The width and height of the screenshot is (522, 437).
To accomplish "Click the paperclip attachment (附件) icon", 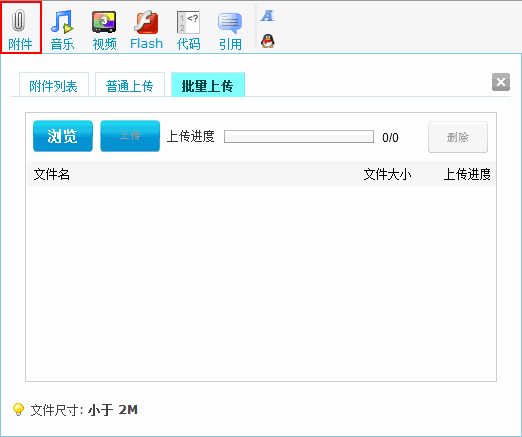I will point(19,20).
